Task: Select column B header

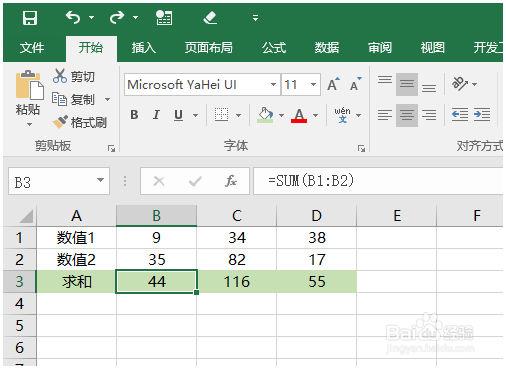Action: coord(156,216)
